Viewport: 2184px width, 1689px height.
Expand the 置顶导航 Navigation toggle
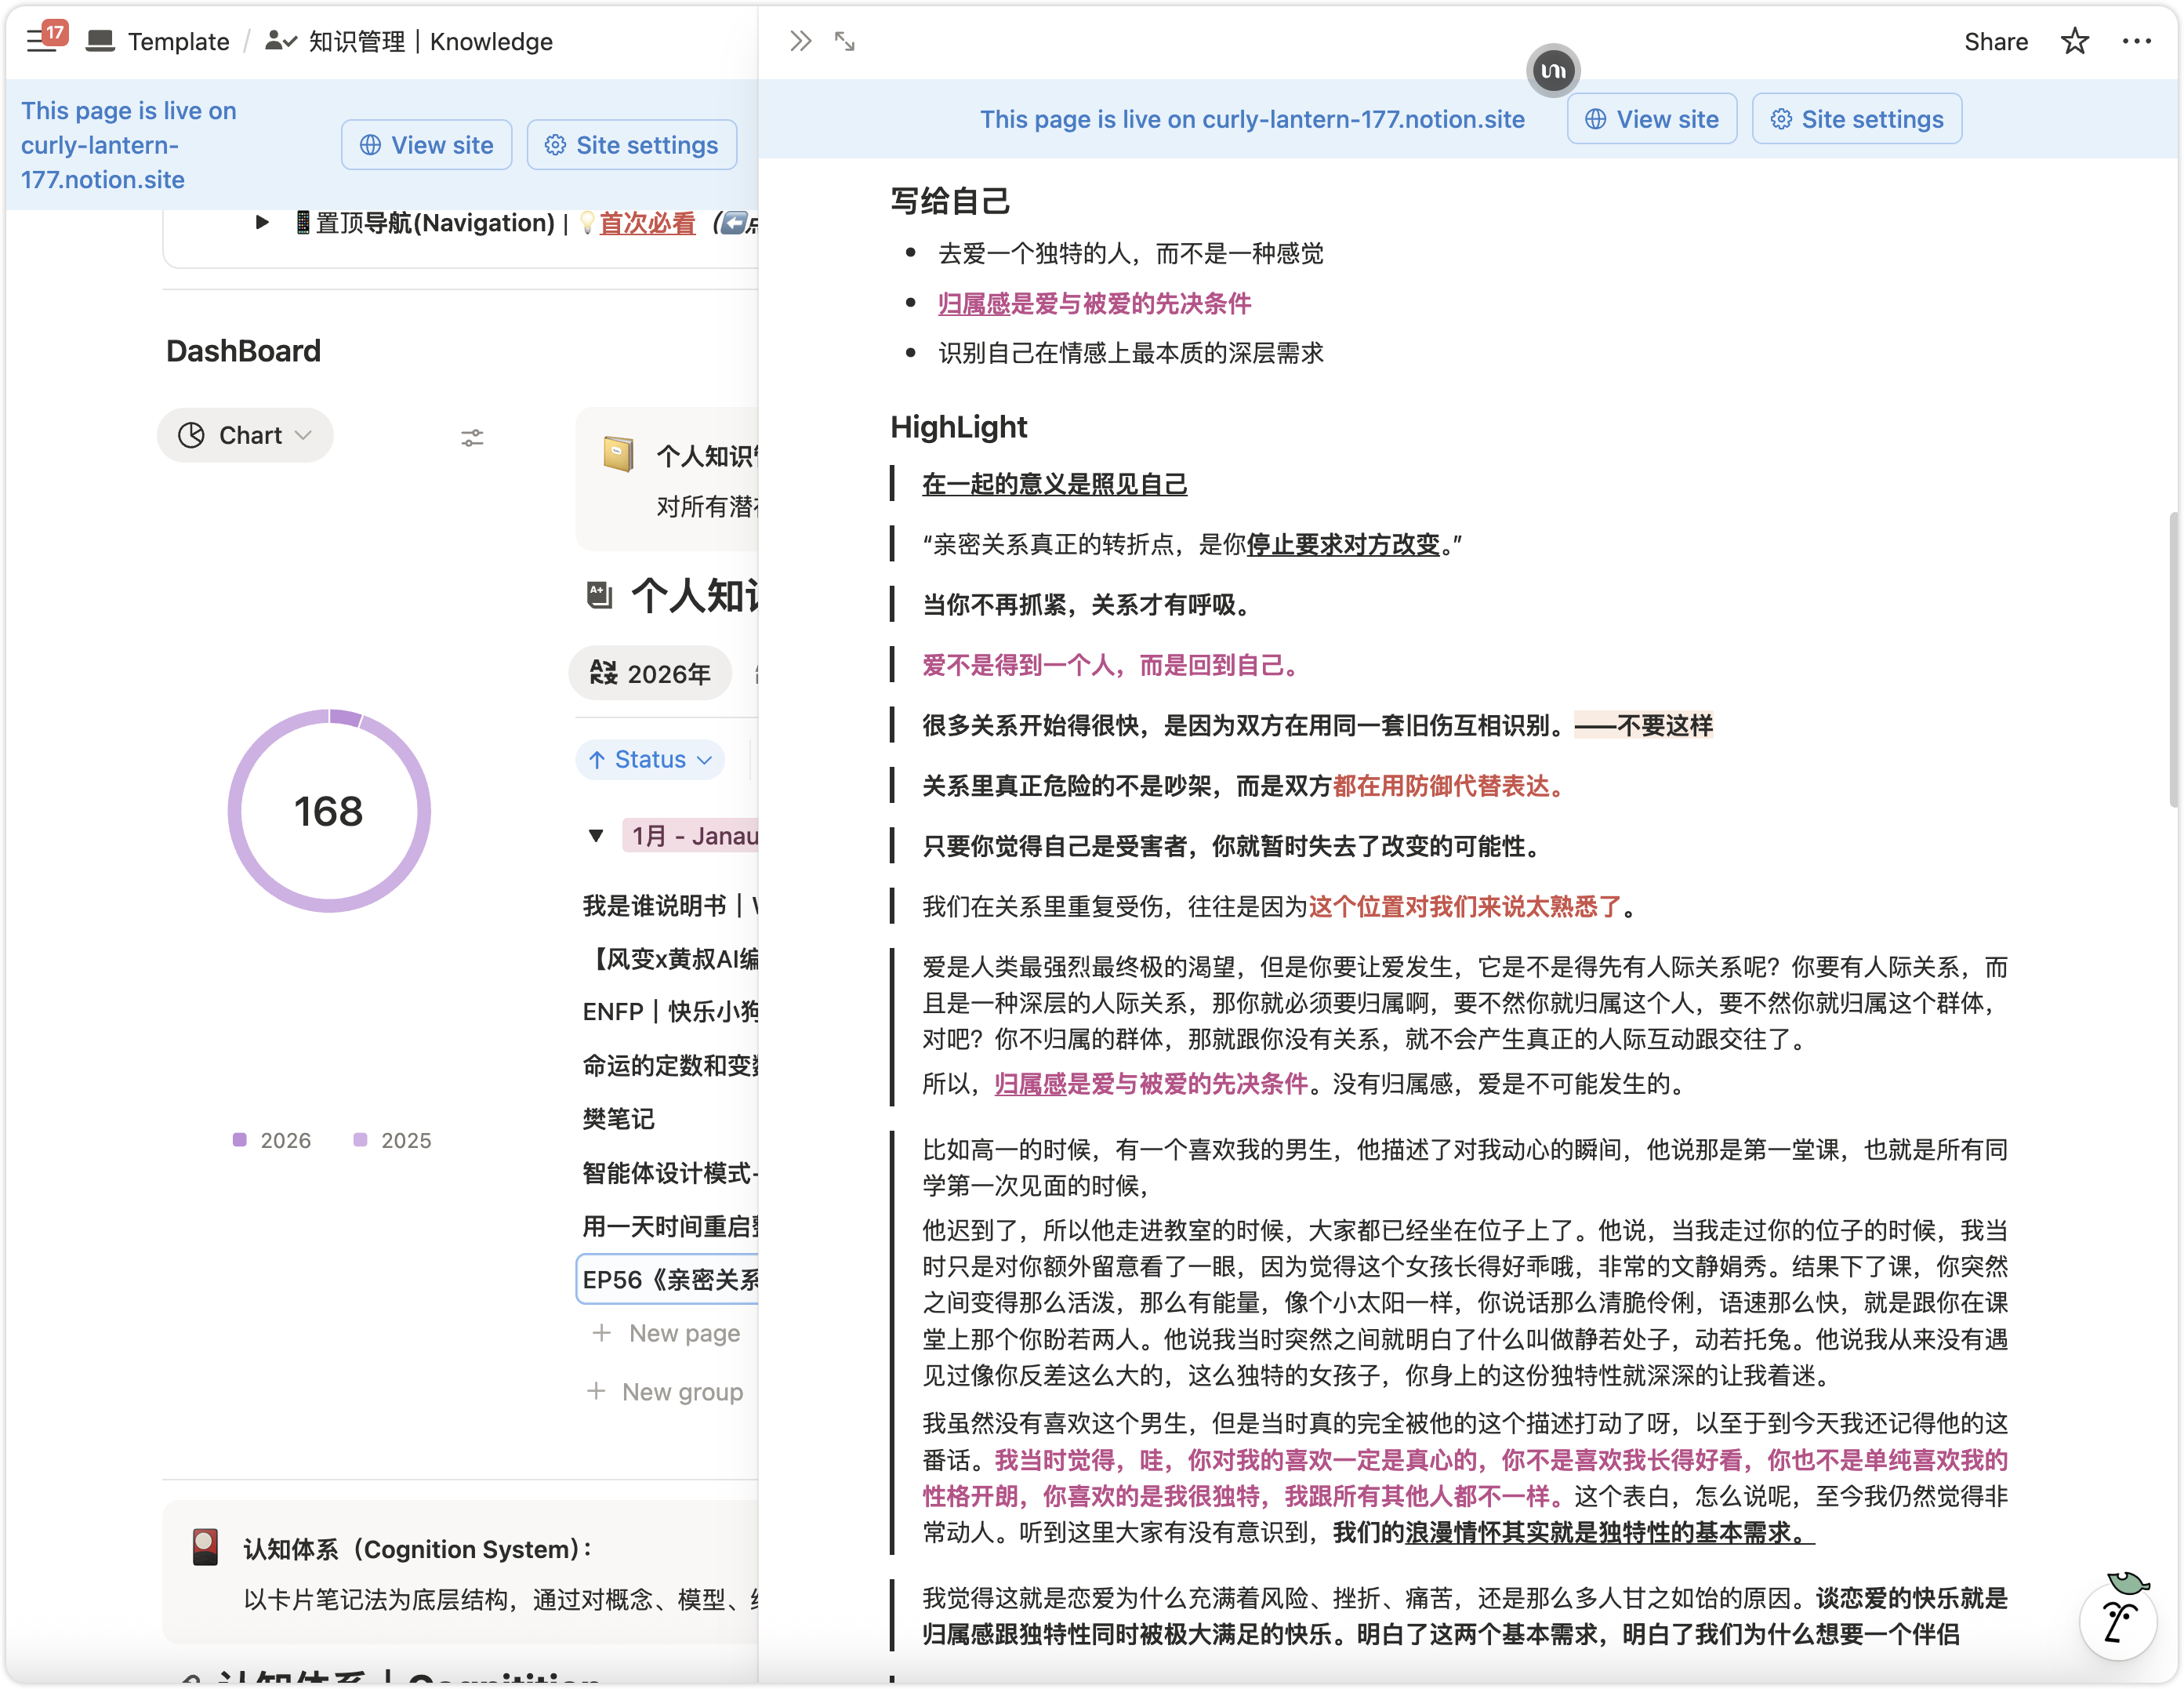(262, 222)
